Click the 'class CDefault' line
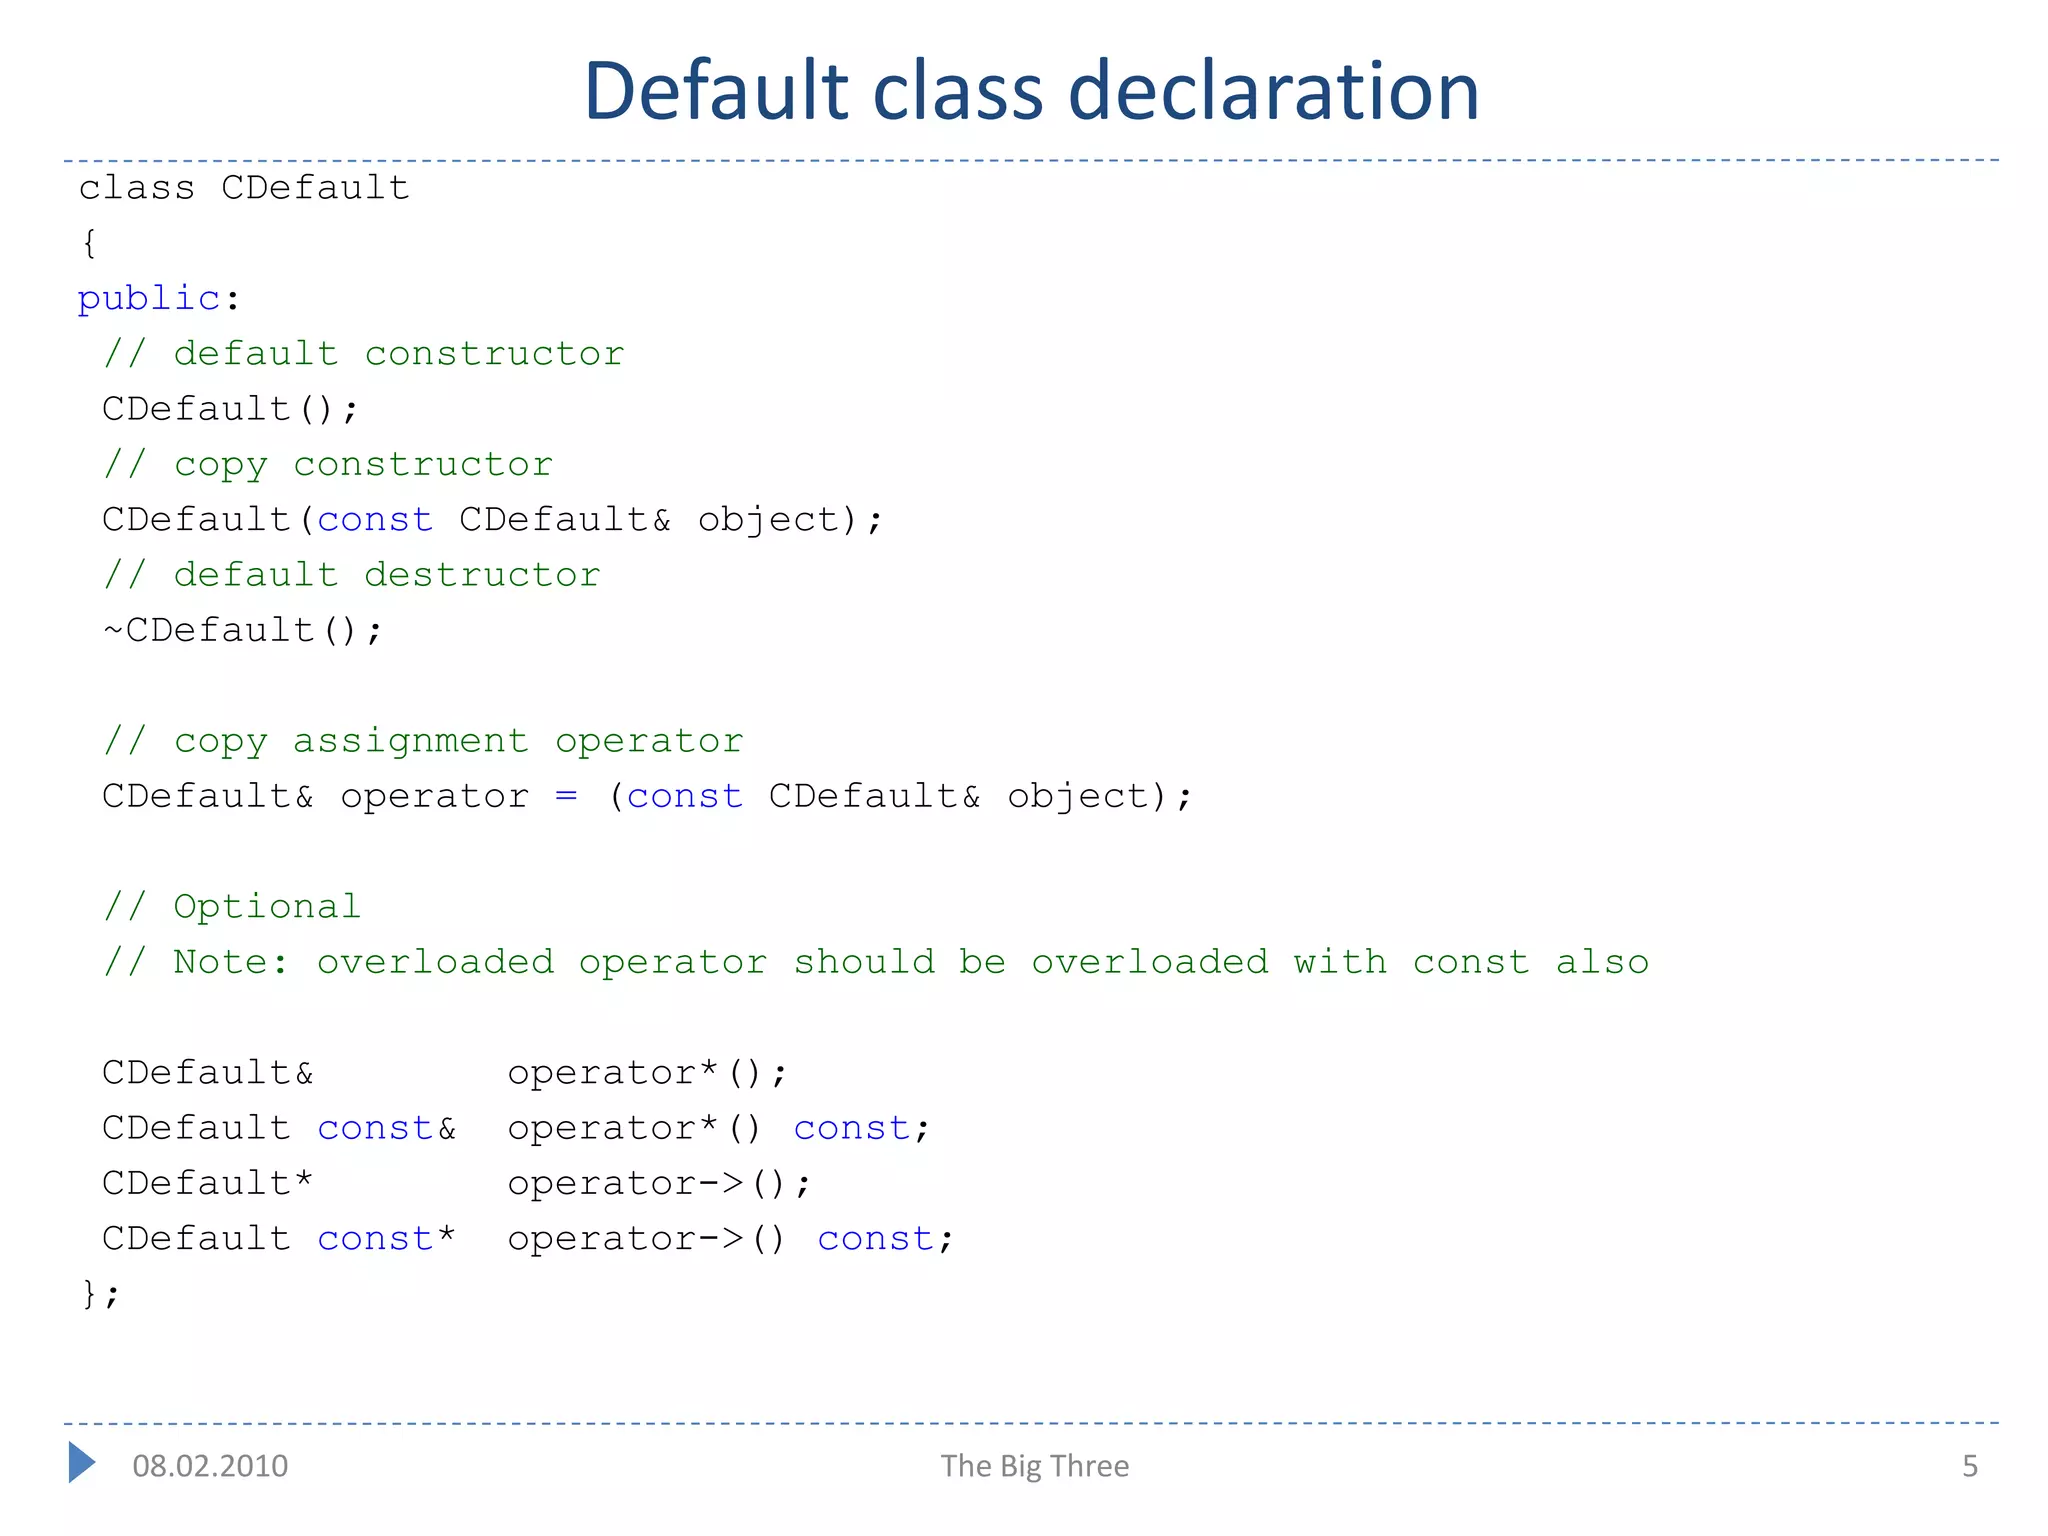This screenshot has width=2048, height=1536. (244, 188)
